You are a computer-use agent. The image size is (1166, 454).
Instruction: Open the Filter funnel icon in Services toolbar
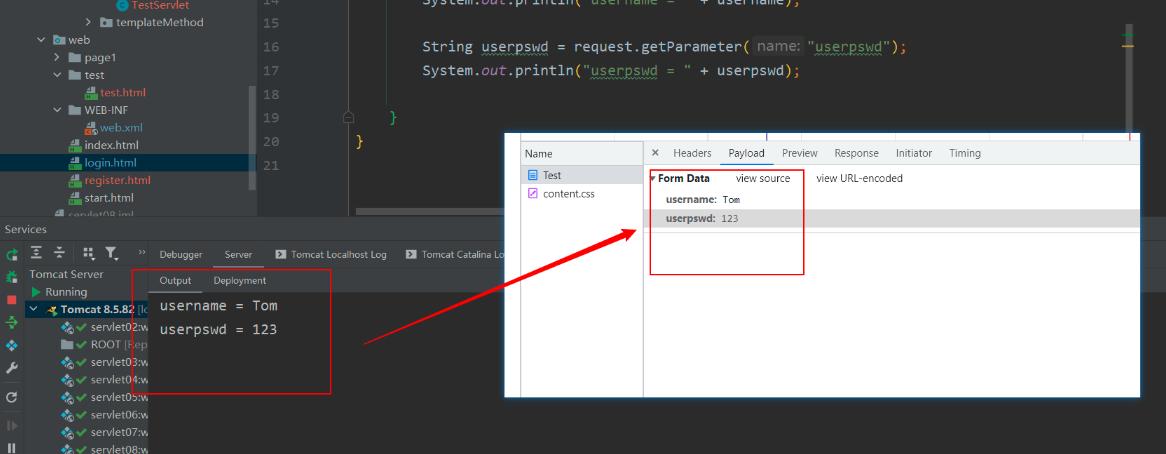pyautogui.click(x=111, y=253)
